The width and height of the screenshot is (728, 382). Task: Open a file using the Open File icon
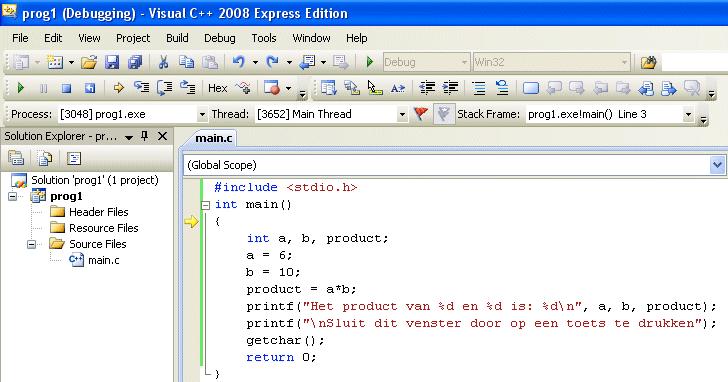tap(89, 62)
